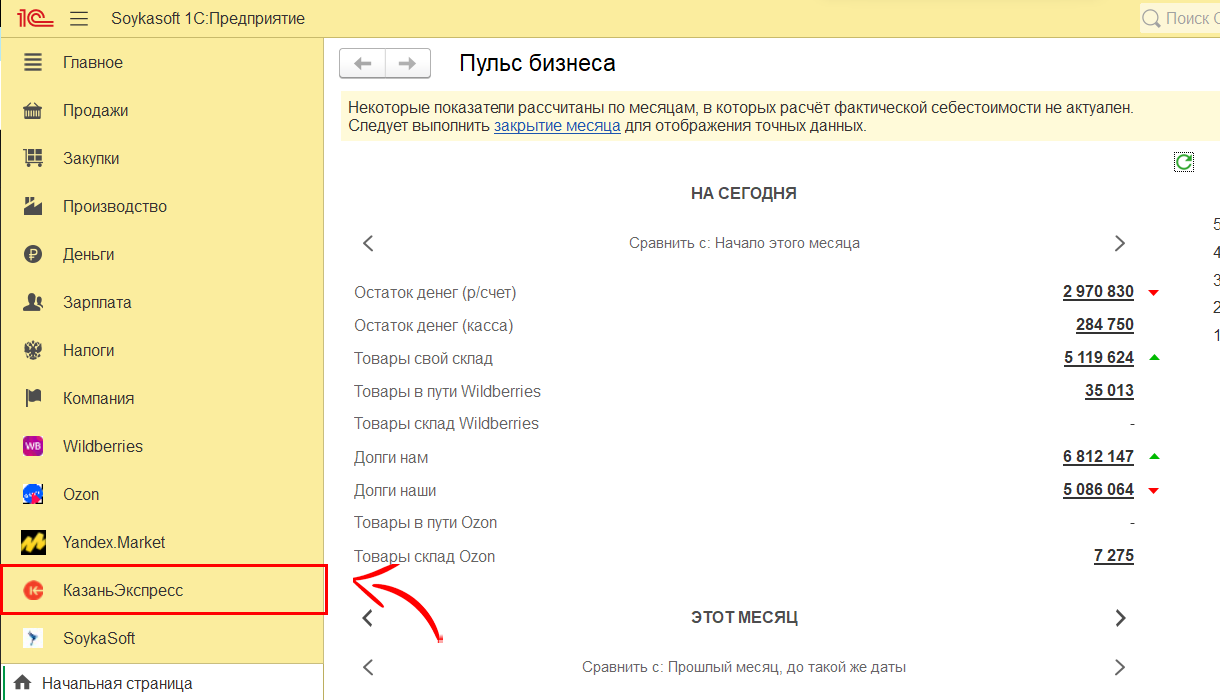Image resolution: width=1220 pixels, height=700 pixels.
Task: Click the Пульс бизнеса page title
Action: coord(537,63)
